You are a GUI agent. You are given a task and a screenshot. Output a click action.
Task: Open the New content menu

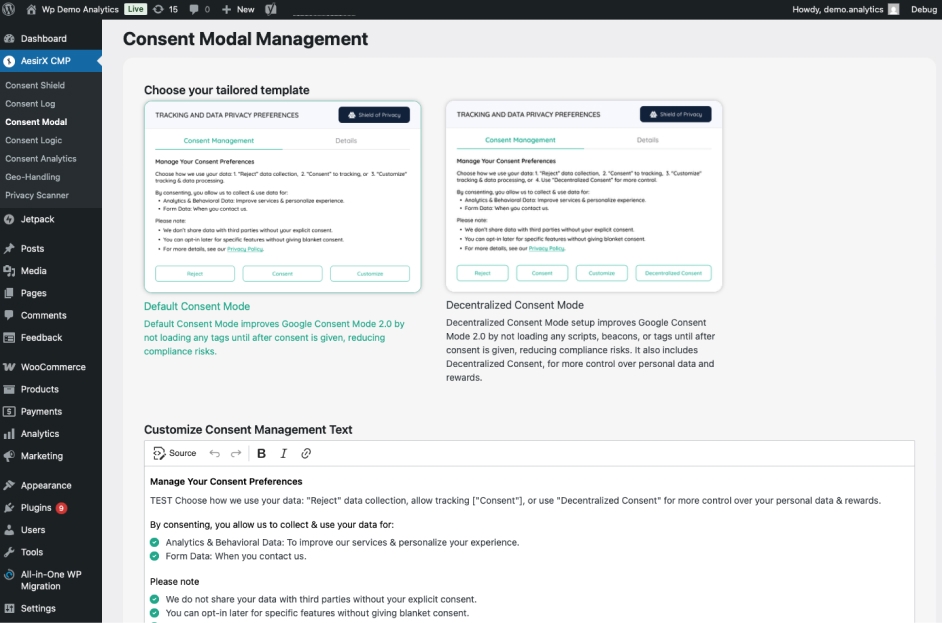(x=238, y=9)
